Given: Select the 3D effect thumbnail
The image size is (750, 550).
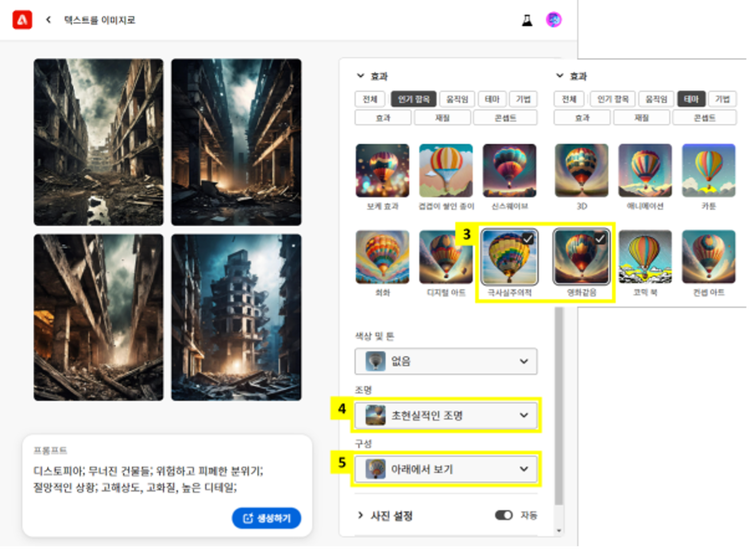Looking at the screenshot, I should 581,171.
